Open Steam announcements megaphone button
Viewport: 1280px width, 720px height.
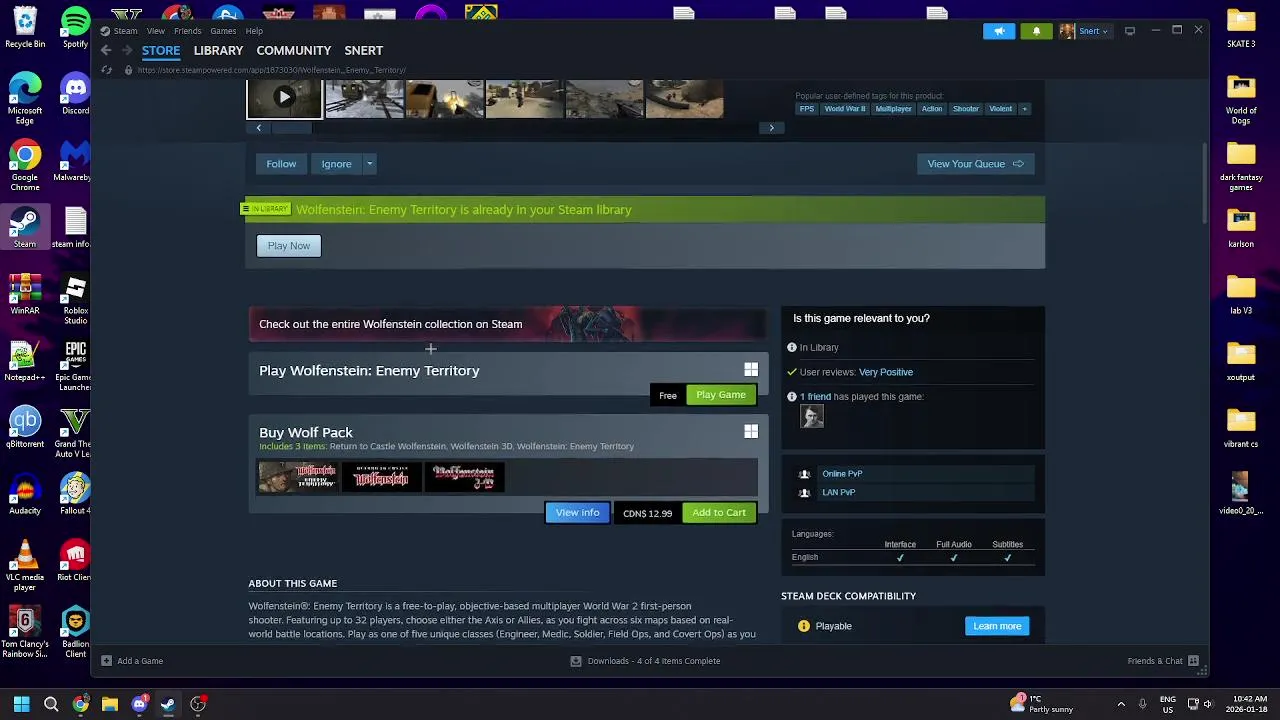pos(999,31)
